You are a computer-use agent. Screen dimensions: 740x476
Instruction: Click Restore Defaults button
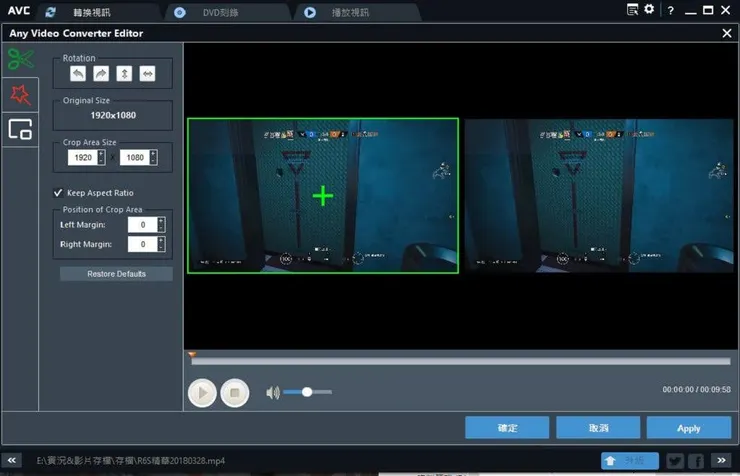click(x=116, y=274)
